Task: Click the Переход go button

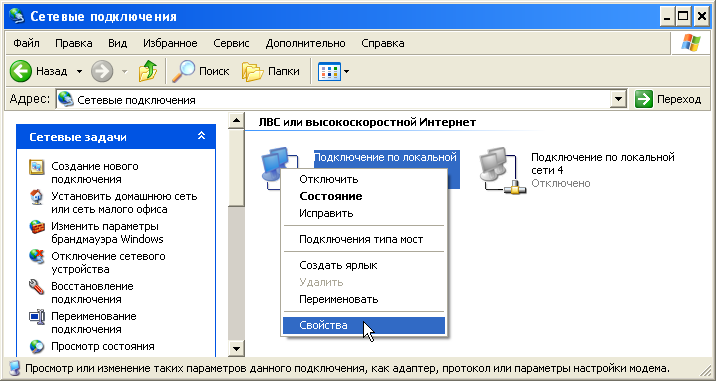Action: [668, 99]
